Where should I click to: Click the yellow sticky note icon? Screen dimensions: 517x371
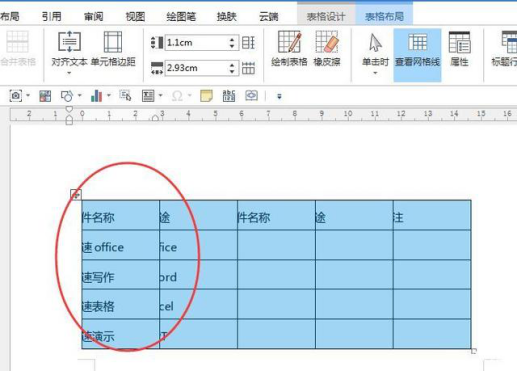click(x=206, y=96)
